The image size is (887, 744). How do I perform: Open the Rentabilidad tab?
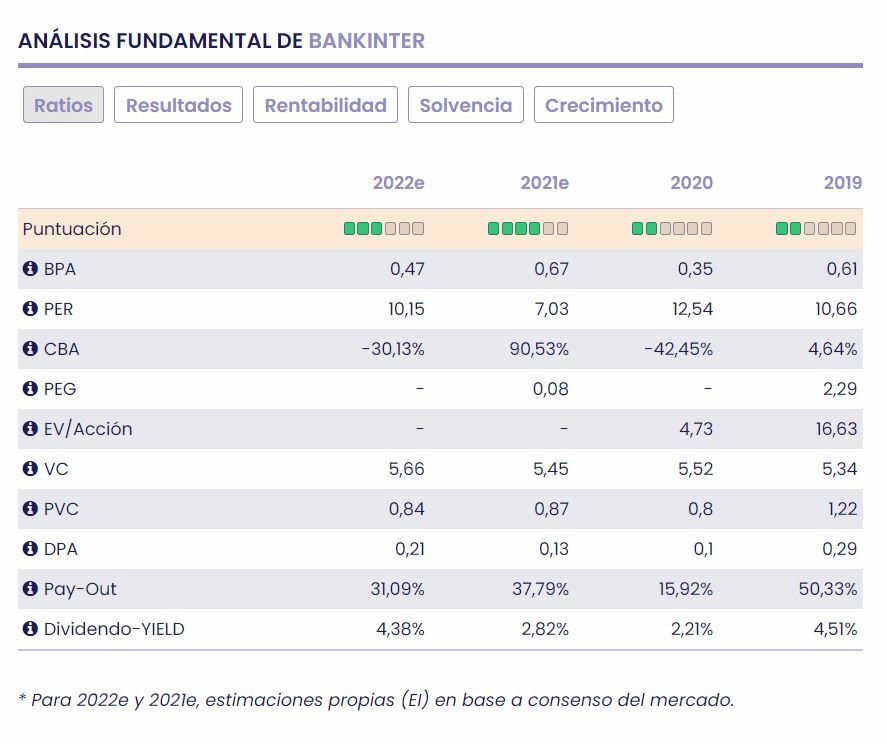point(325,105)
